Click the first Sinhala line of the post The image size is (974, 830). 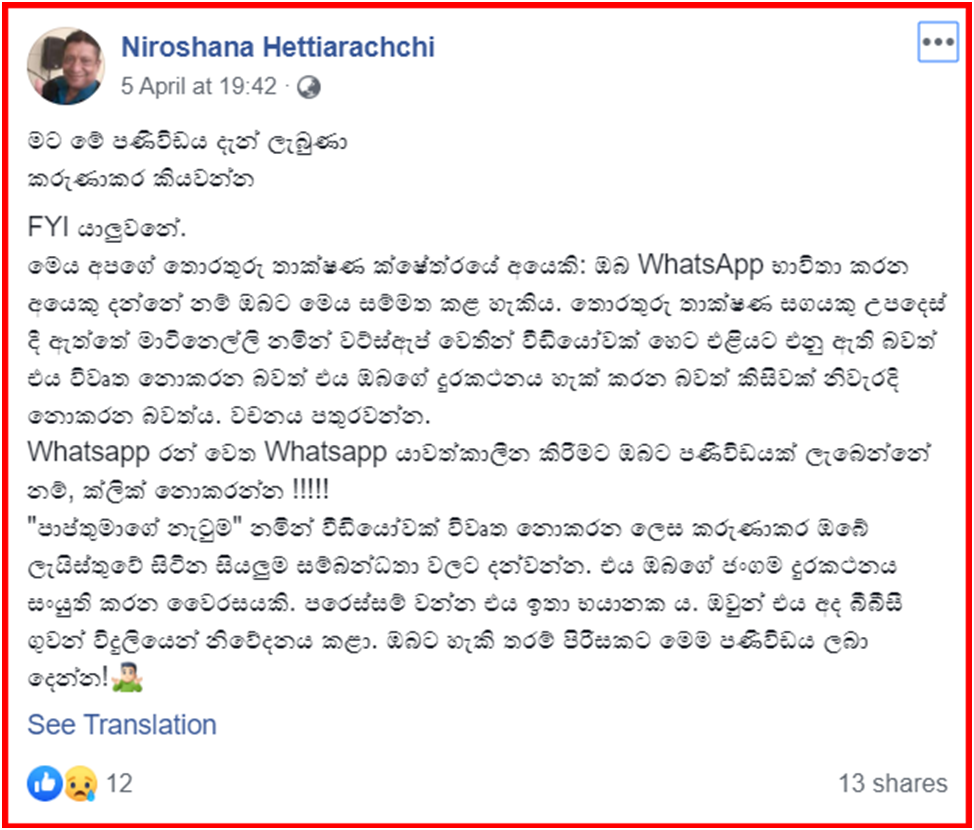(187, 142)
